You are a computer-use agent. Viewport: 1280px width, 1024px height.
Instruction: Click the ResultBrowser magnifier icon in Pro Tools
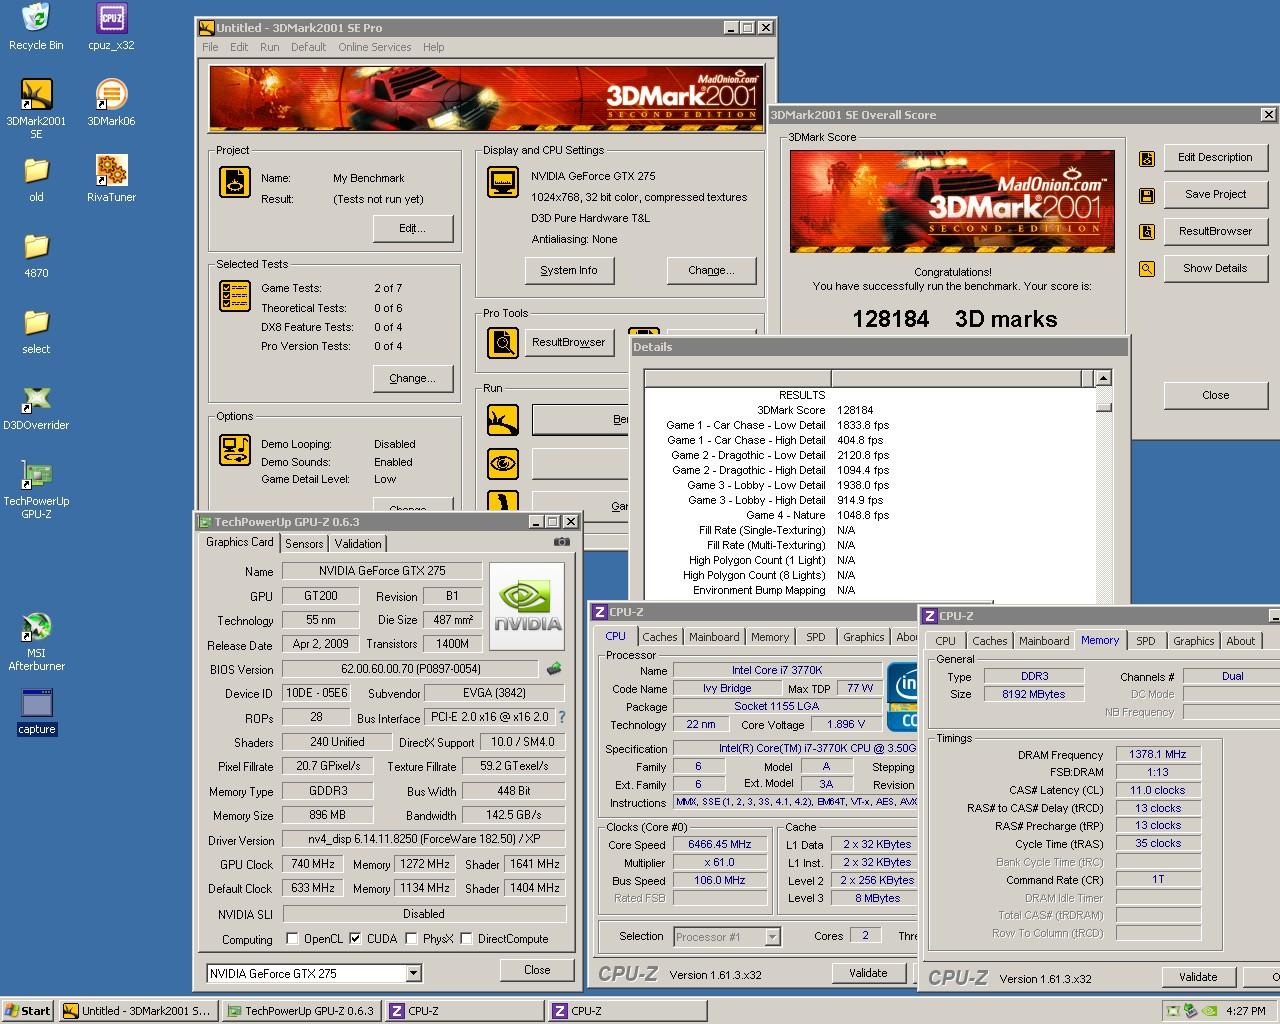click(x=502, y=343)
